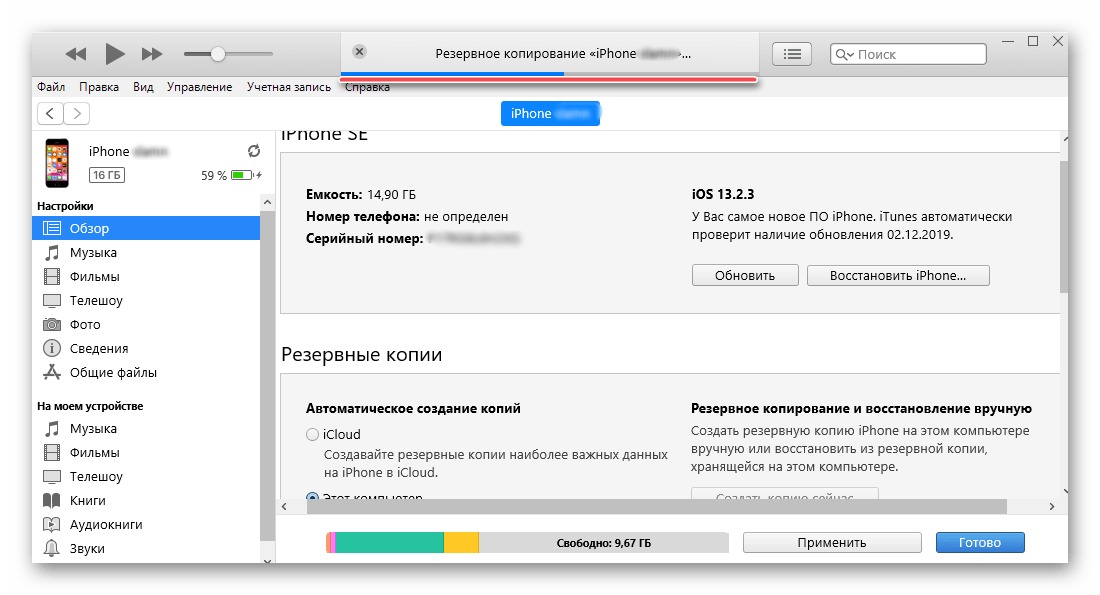Click the 16 ГБ capacity badge
The height and width of the screenshot is (595, 1100).
[x=107, y=175]
